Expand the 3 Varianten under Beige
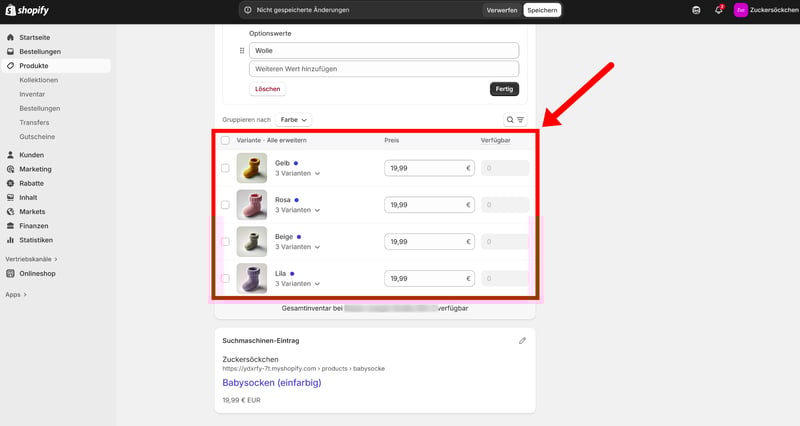800x426 pixels. (x=298, y=247)
